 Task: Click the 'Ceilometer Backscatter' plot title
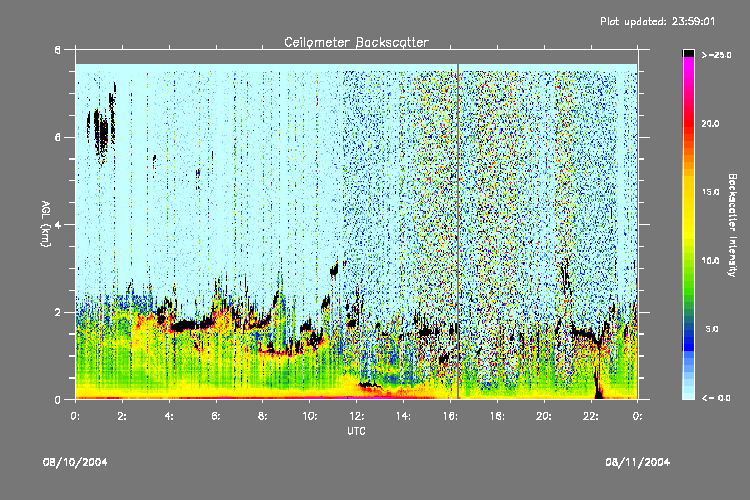coord(356,42)
